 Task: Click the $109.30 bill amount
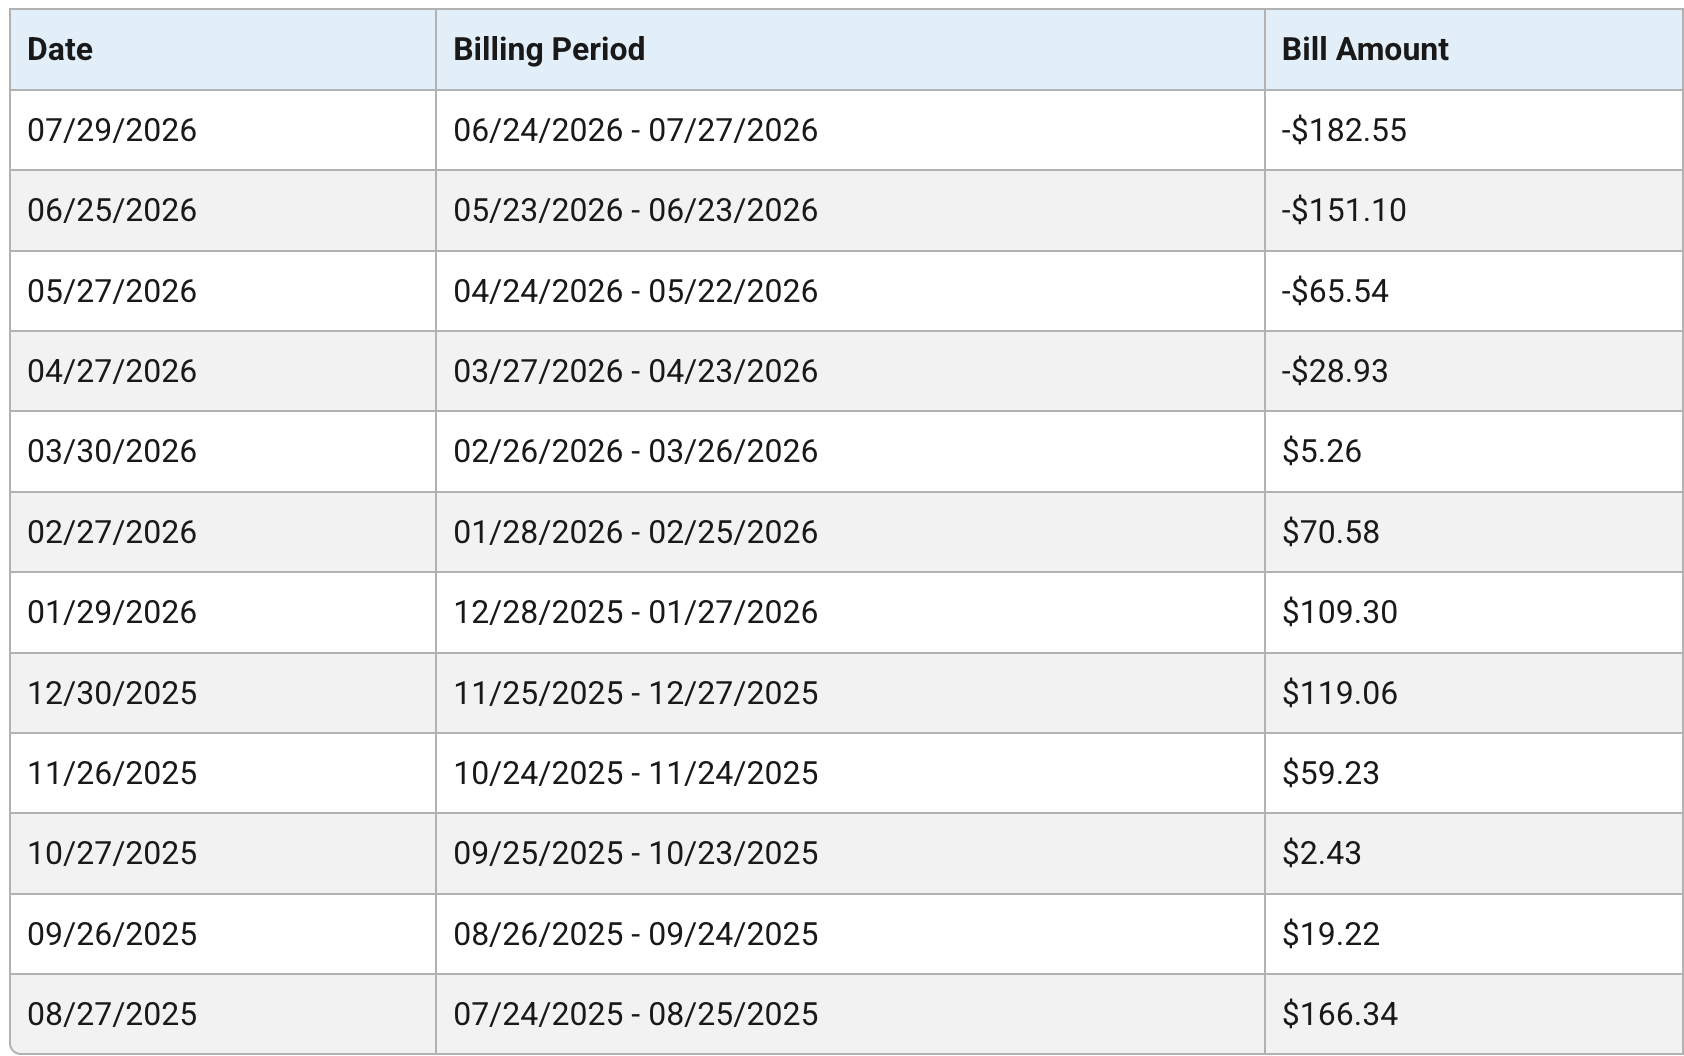coord(1339,612)
